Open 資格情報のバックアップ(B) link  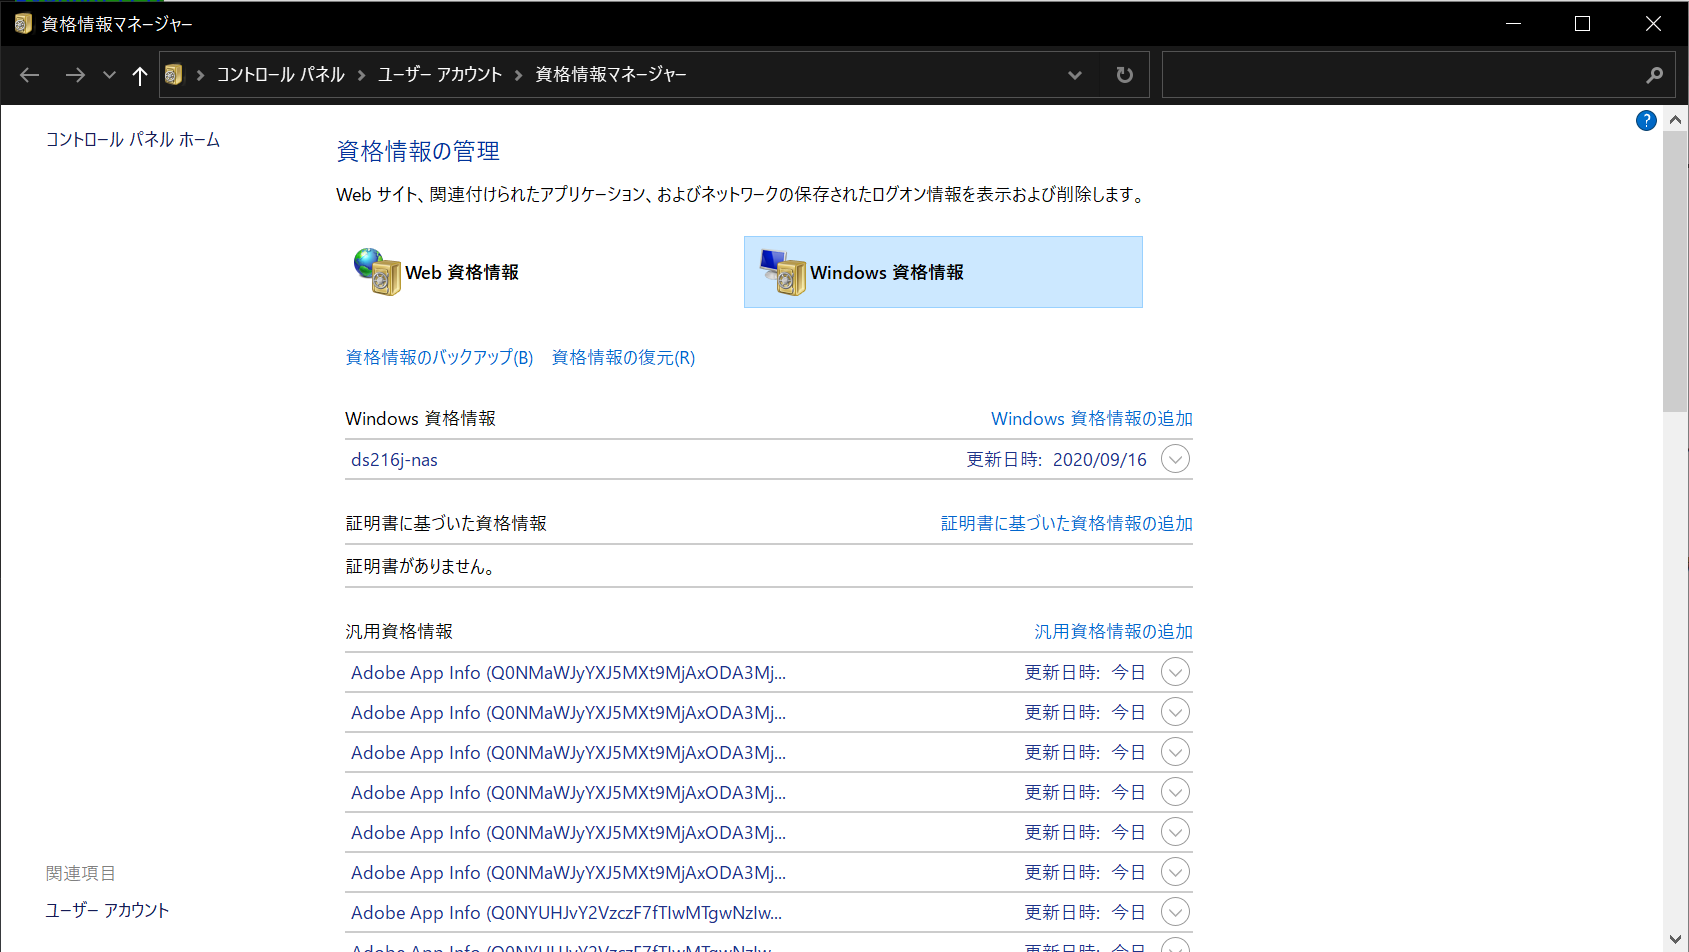(439, 357)
